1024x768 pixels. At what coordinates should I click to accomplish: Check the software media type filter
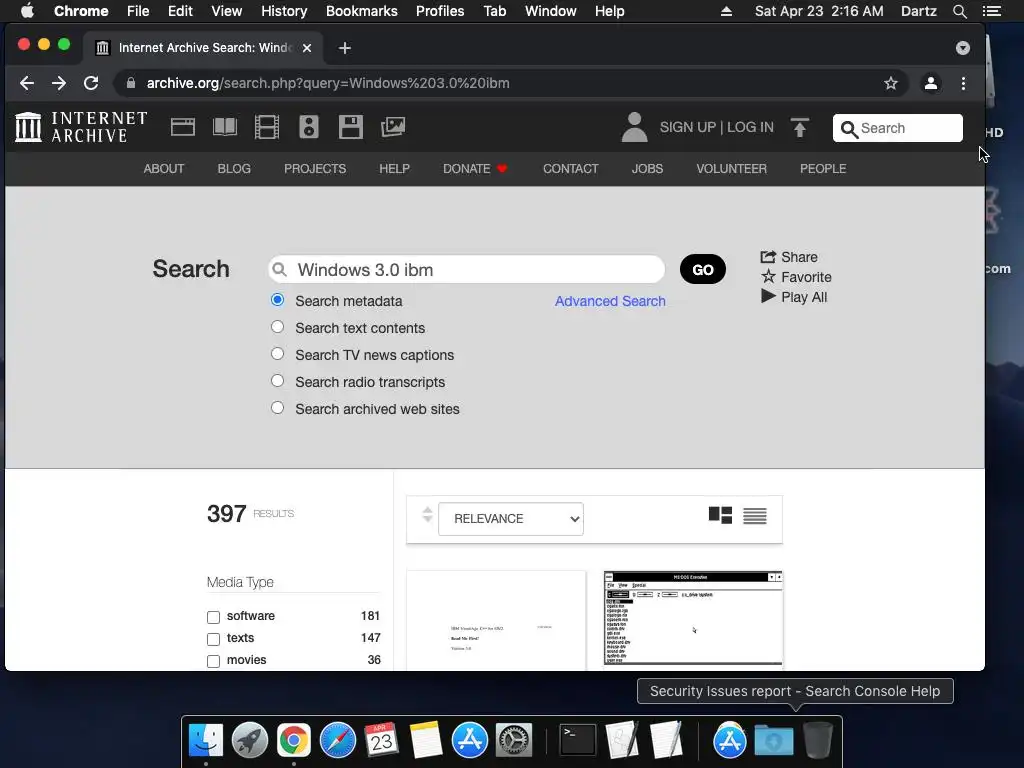tap(214, 617)
